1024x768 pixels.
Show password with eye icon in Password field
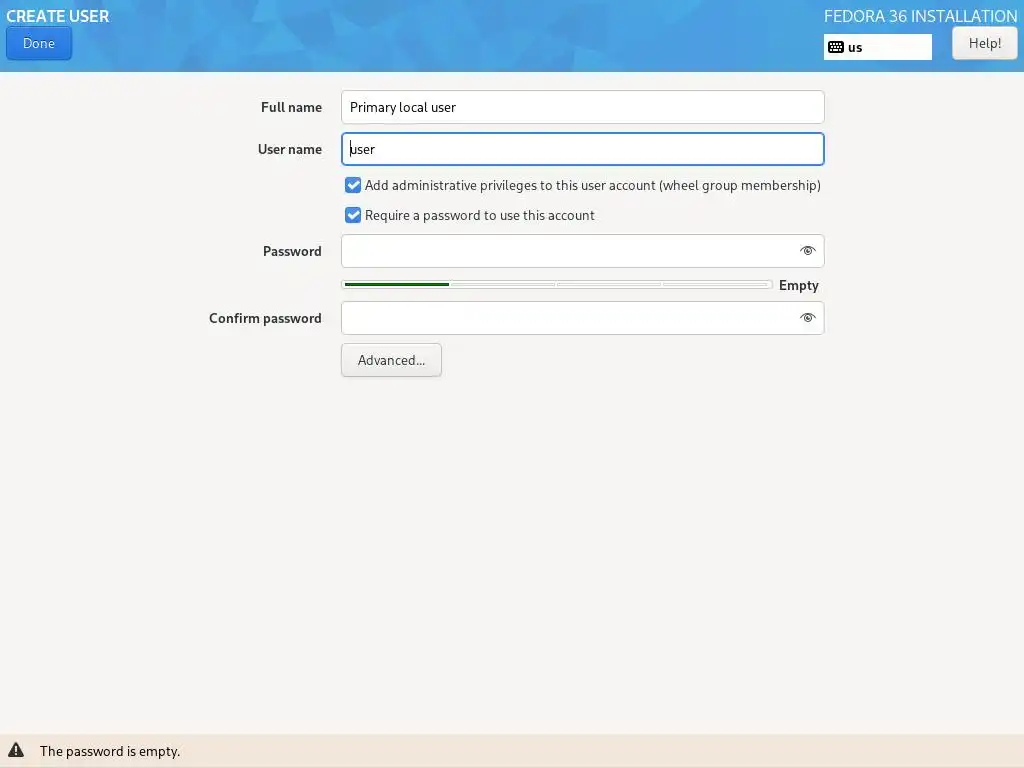(x=807, y=251)
